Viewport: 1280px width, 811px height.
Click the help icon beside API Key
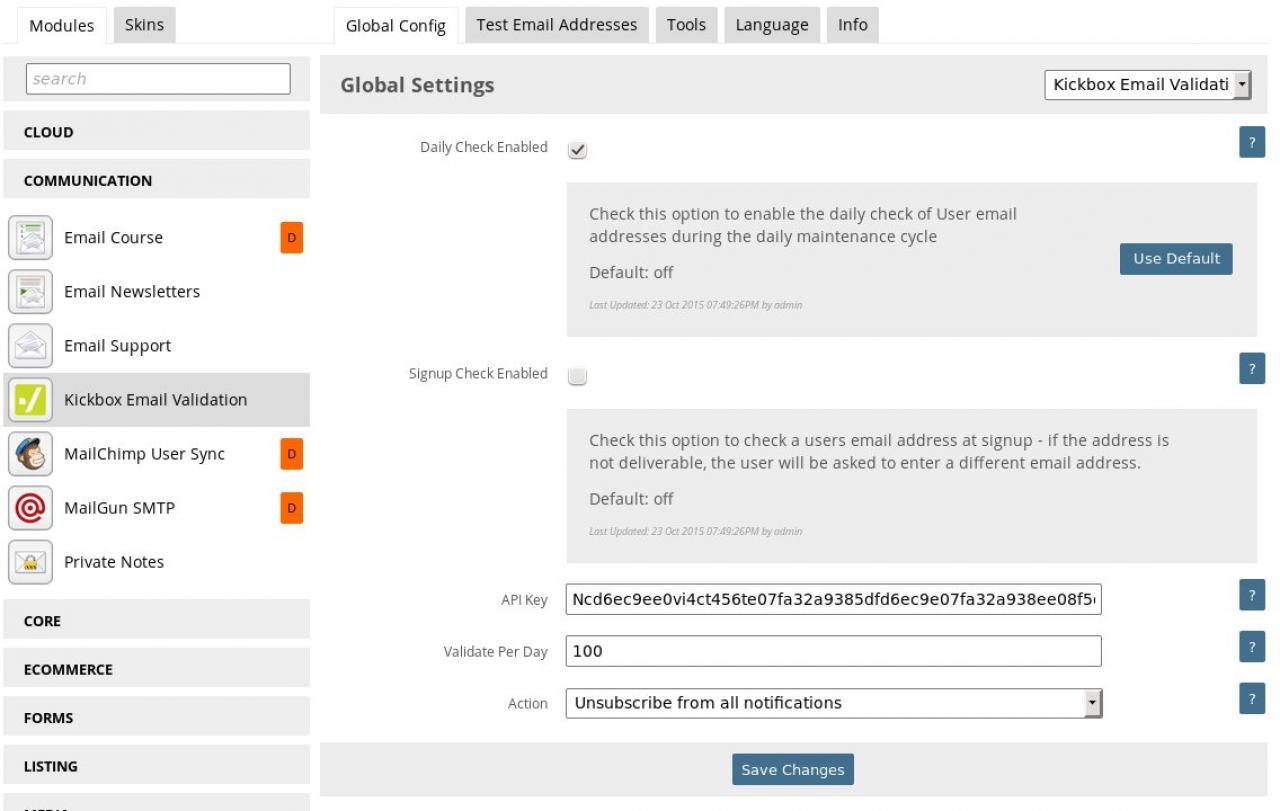tap(1251, 595)
